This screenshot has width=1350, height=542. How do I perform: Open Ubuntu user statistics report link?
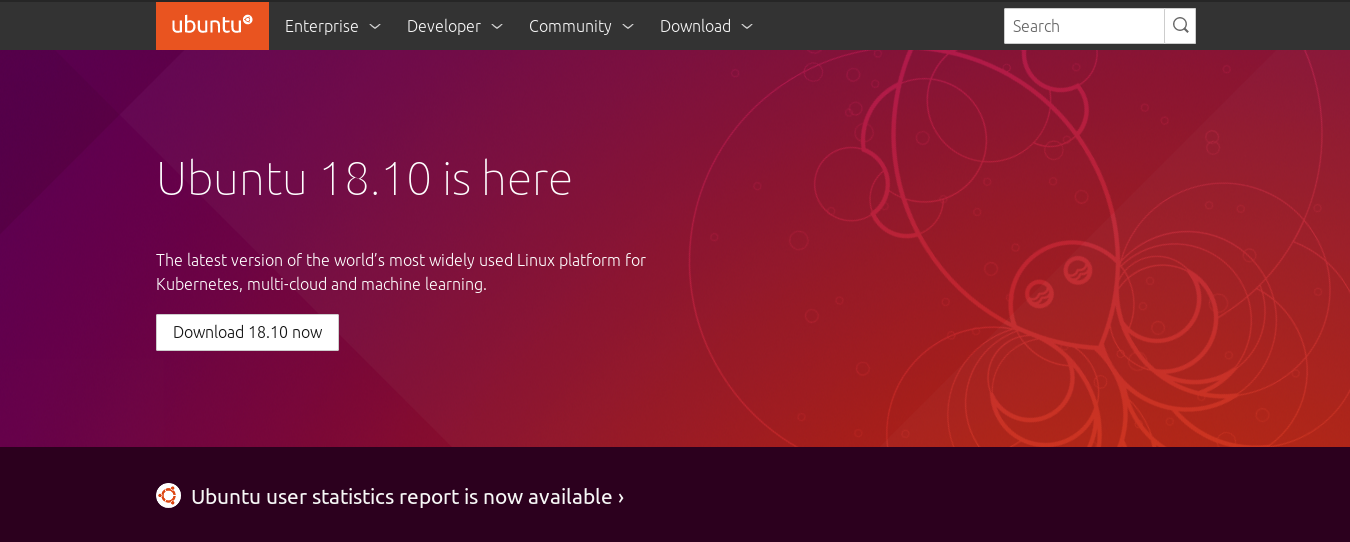click(x=408, y=496)
